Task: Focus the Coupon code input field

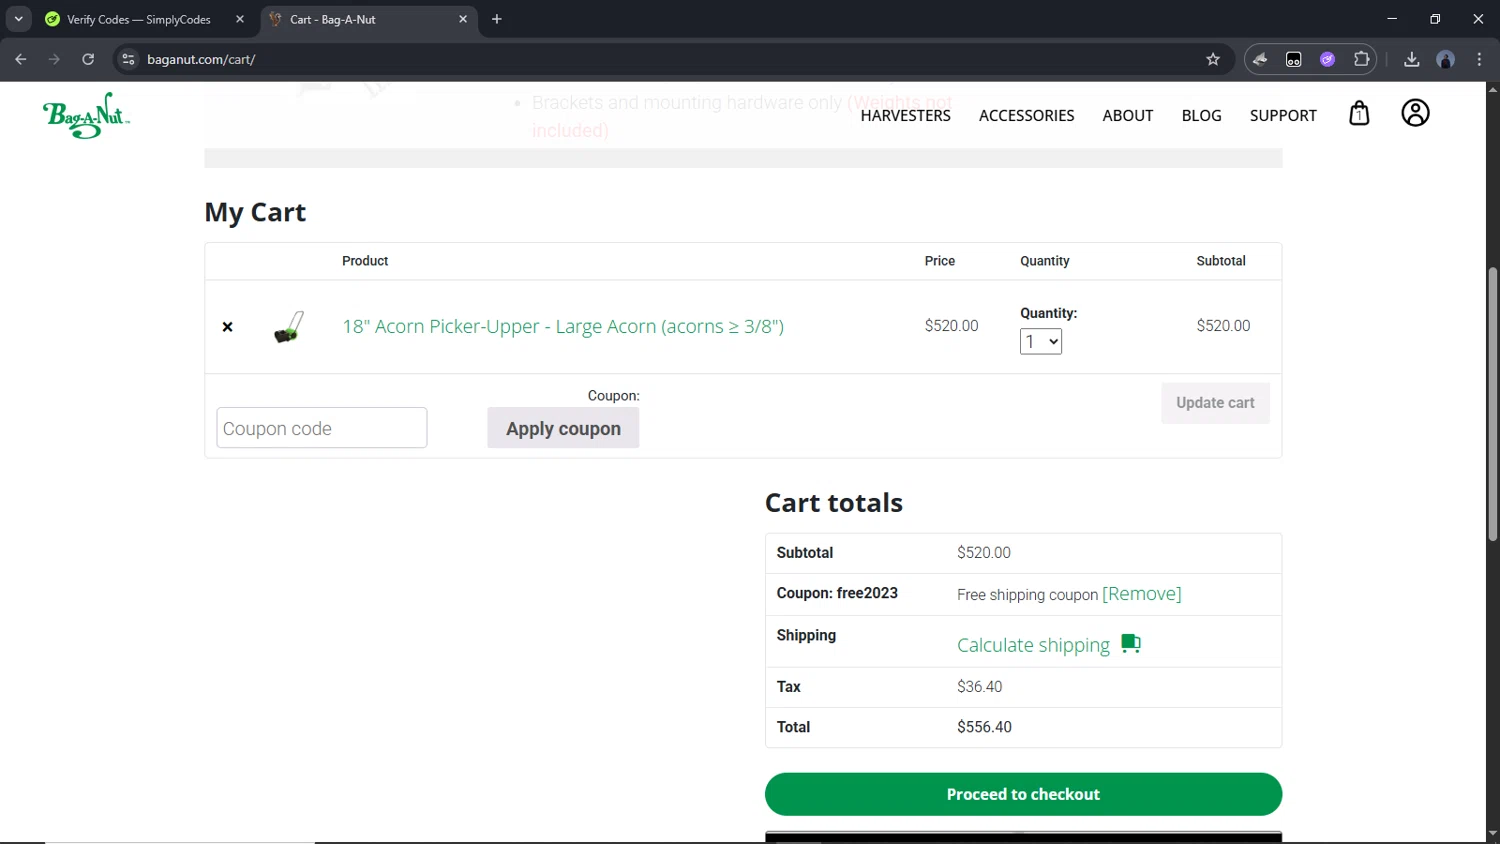Action: (321, 428)
